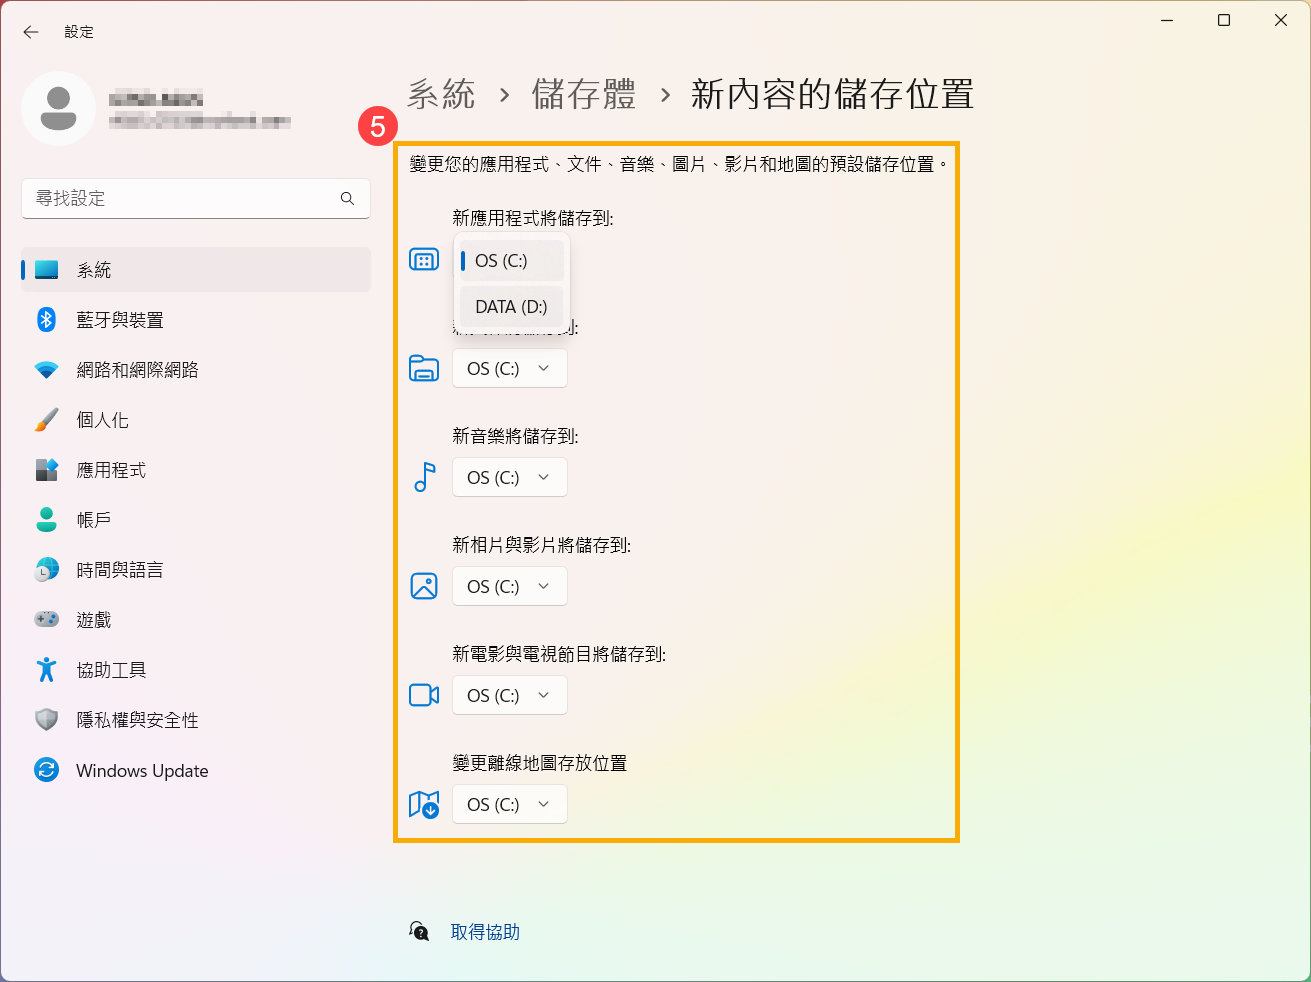Viewport: 1311px width, 982px height.
Task: Click the 儲存體 breadcrumb link
Action: pyautogui.click(x=584, y=95)
